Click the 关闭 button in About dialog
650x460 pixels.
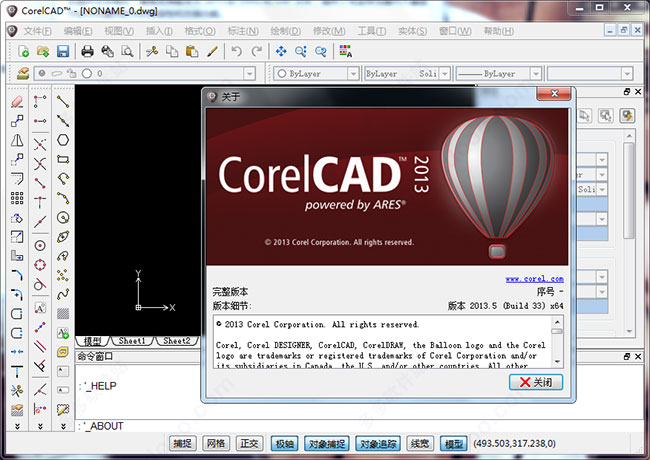536,382
